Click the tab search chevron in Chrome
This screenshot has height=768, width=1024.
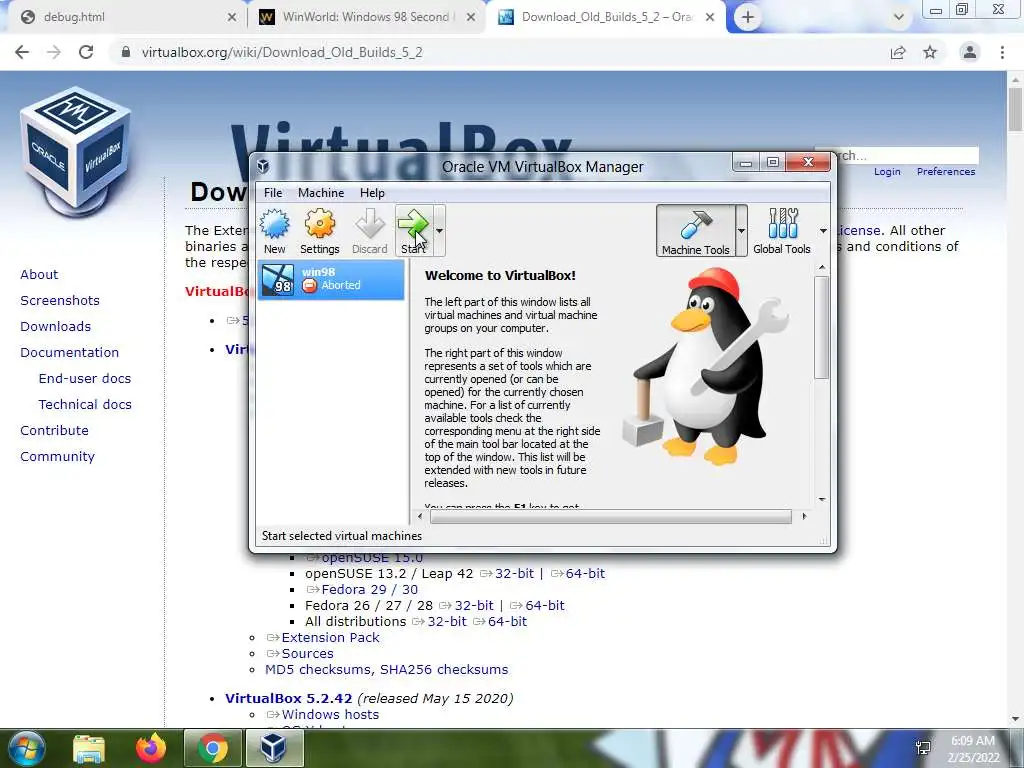pos(899,18)
